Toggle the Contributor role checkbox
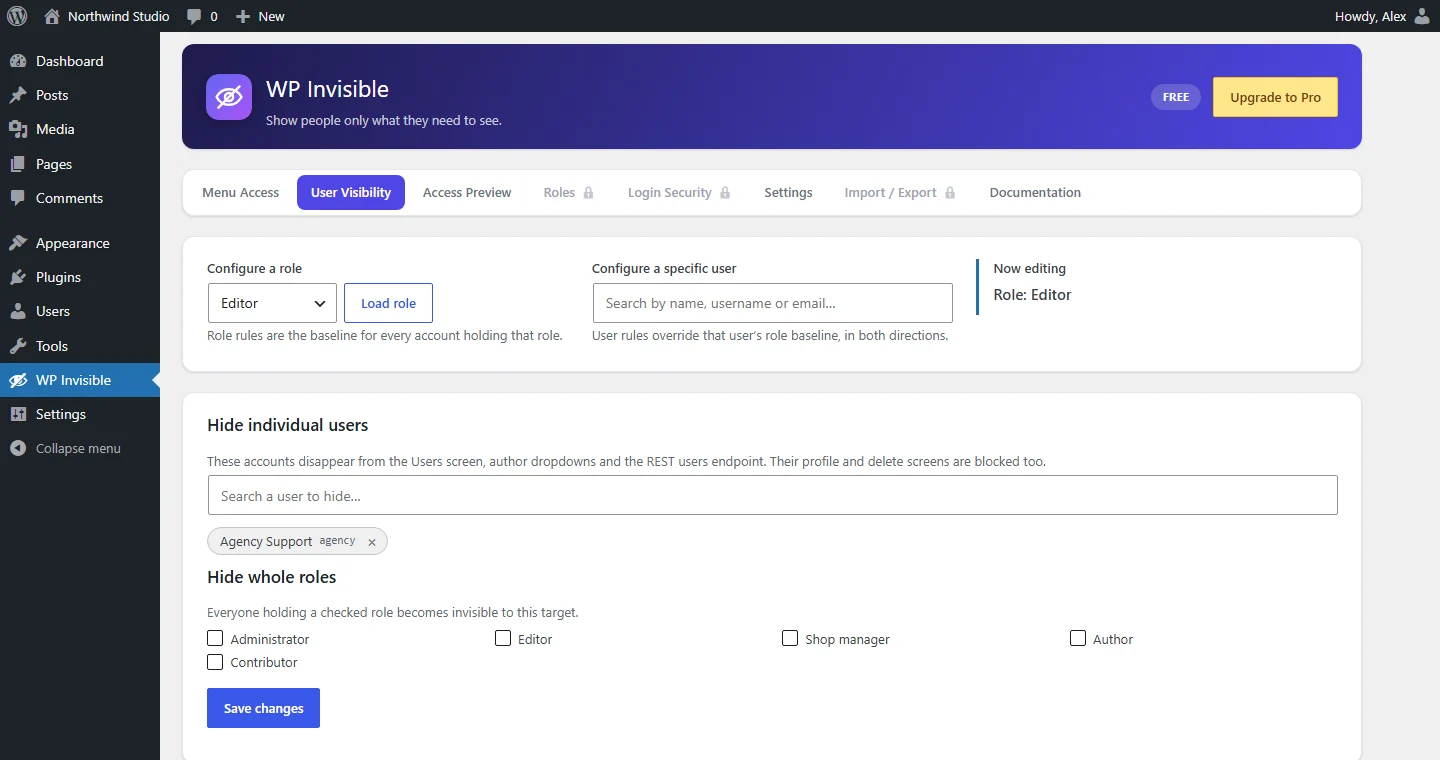The width and height of the screenshot is (1440, 760). pos(215,662)
